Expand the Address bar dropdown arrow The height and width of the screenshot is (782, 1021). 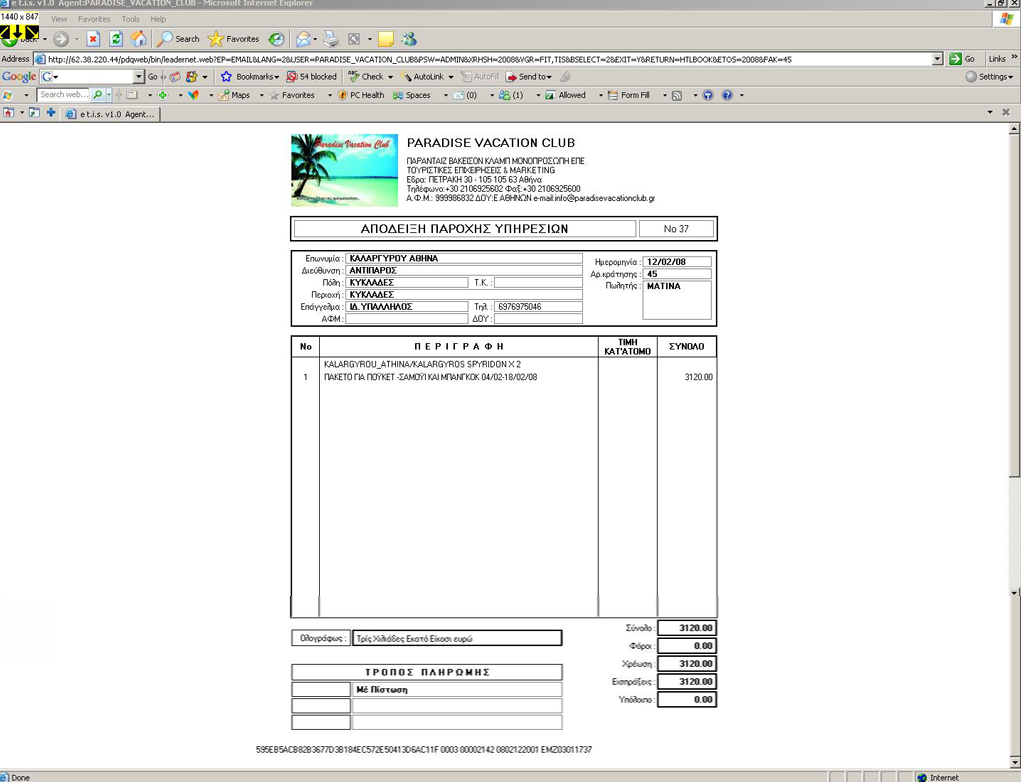(937, 59)
